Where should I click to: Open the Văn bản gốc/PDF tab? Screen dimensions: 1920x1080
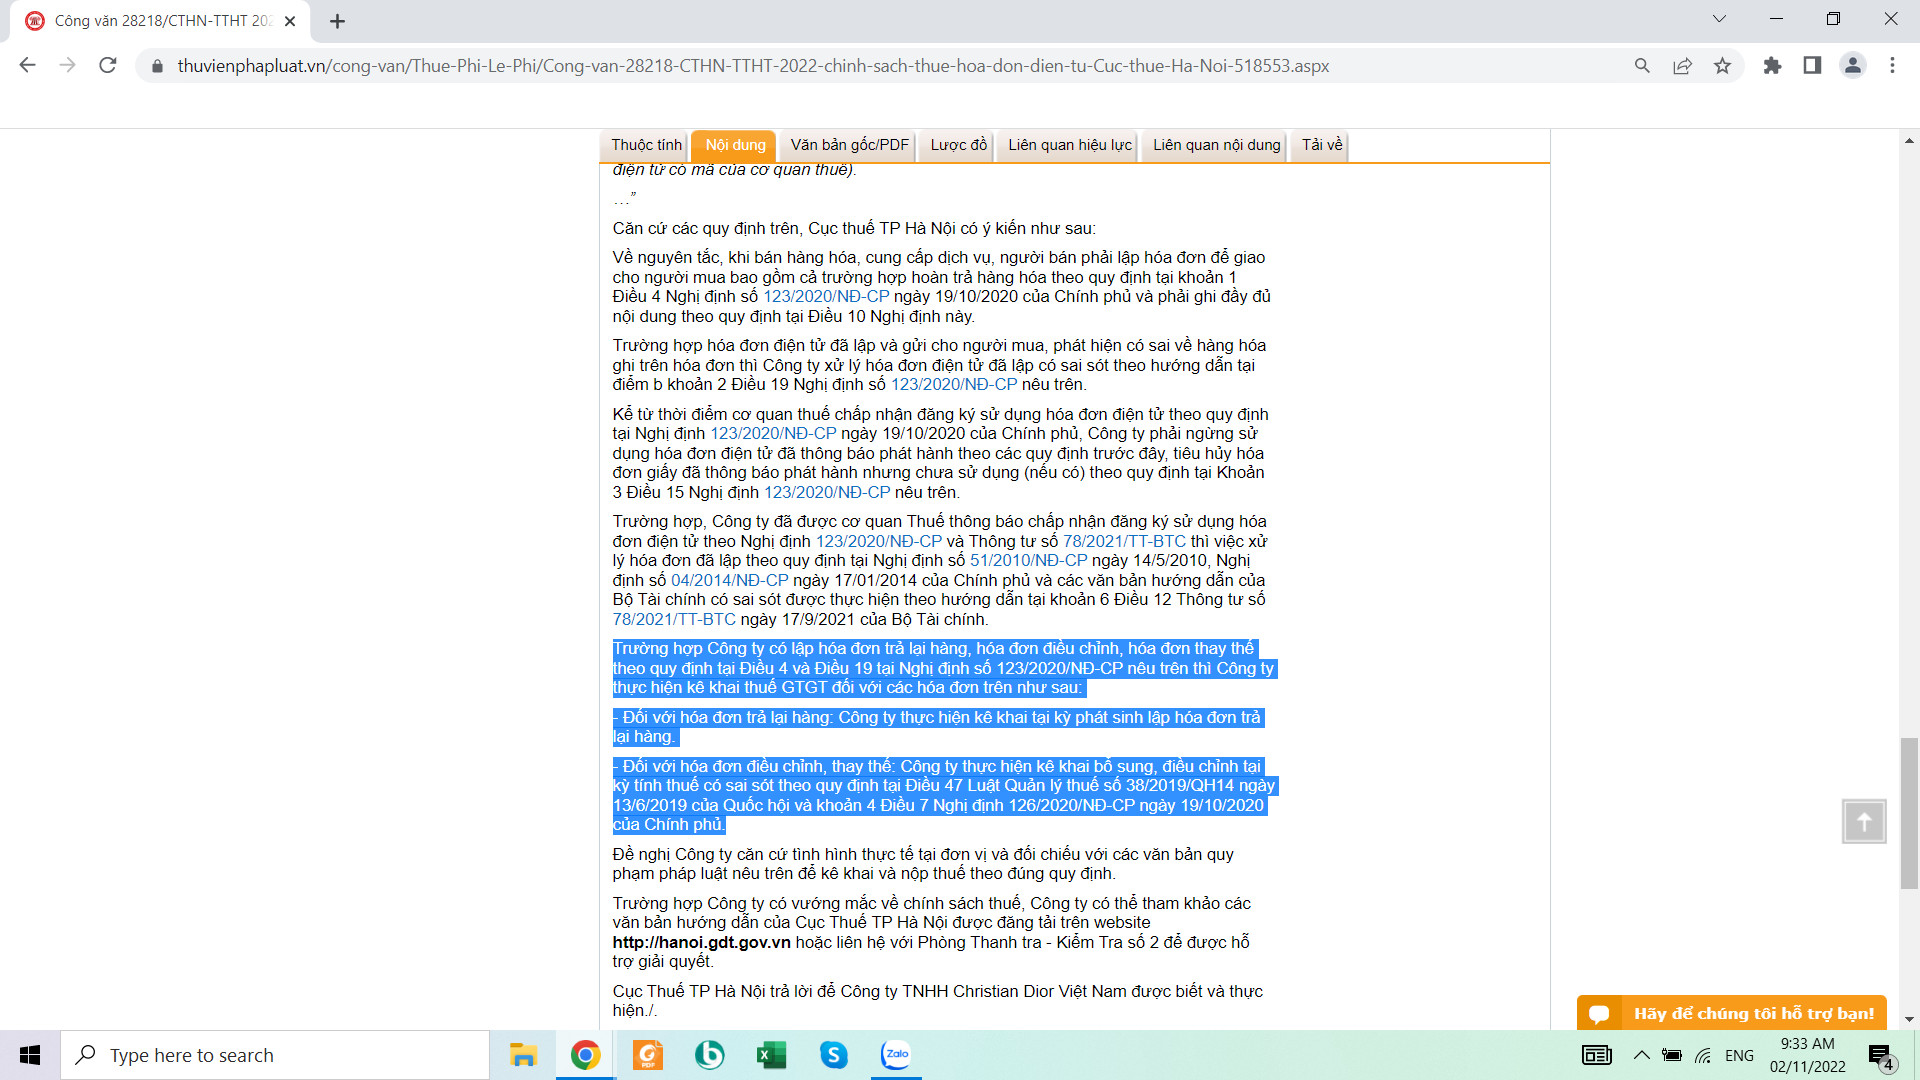pos(849,145)
